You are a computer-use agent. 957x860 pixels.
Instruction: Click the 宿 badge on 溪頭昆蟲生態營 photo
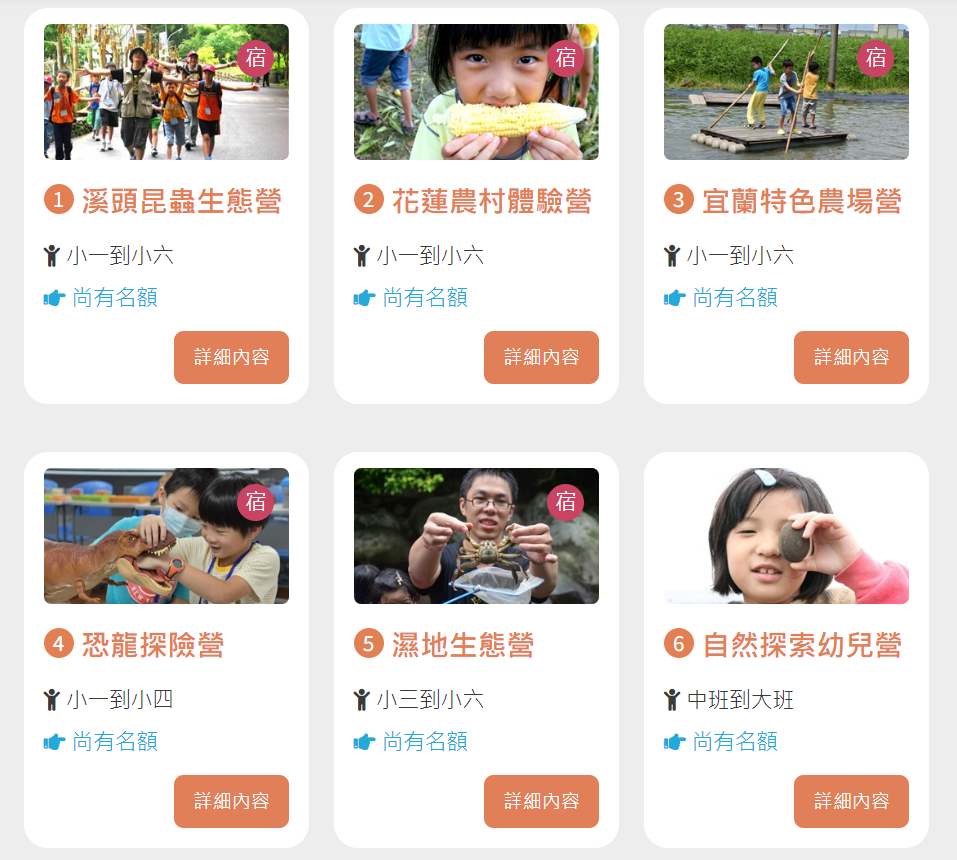[x=255, y=59]
